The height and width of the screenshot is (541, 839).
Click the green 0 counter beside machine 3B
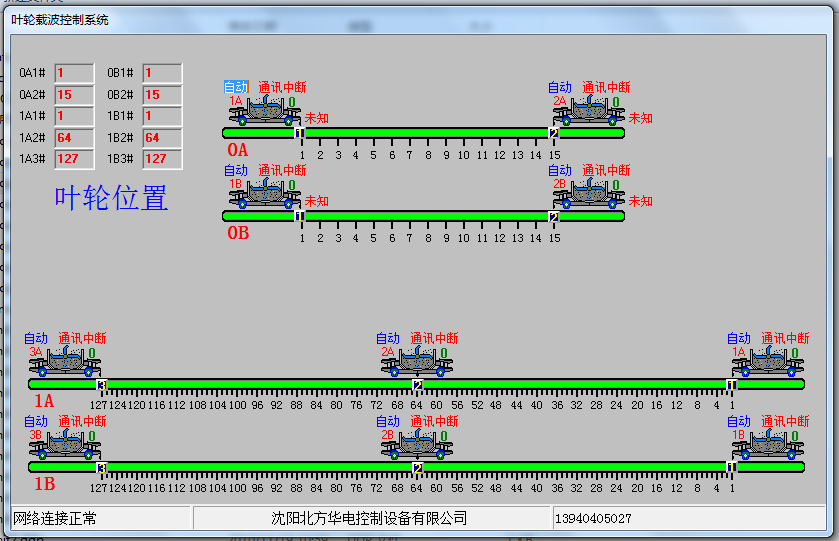92,436
